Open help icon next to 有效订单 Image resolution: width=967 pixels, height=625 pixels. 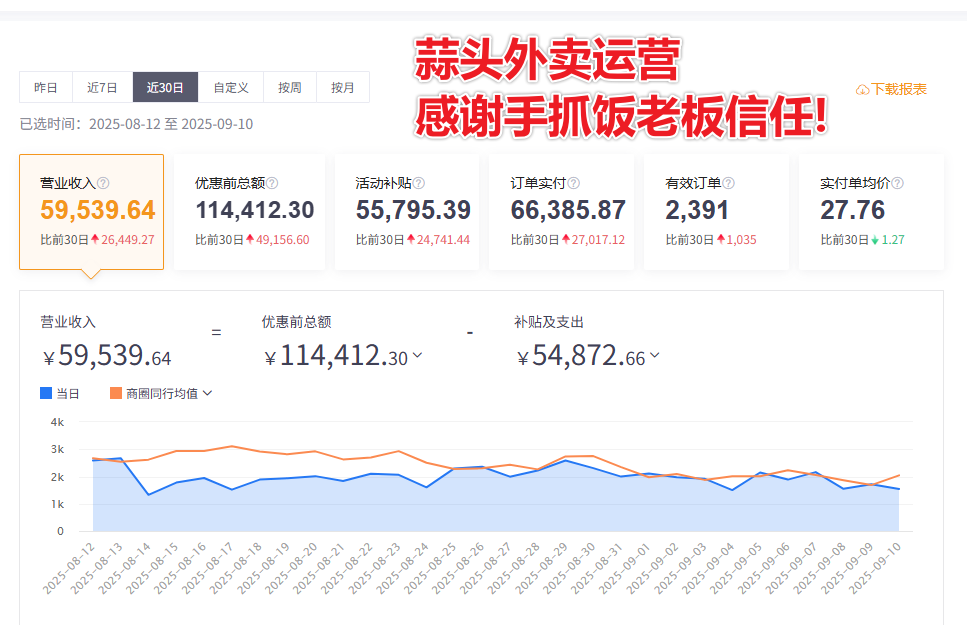tap(728, 183)
